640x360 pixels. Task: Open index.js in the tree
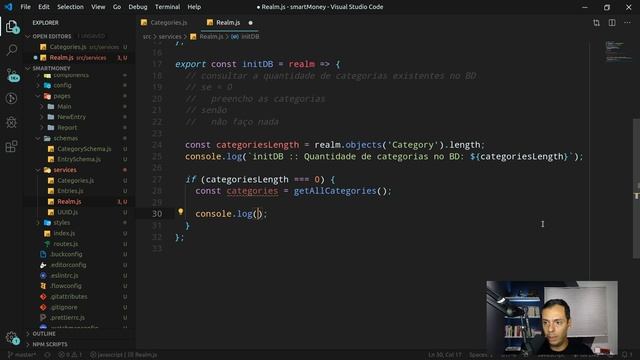pos(64,233)
